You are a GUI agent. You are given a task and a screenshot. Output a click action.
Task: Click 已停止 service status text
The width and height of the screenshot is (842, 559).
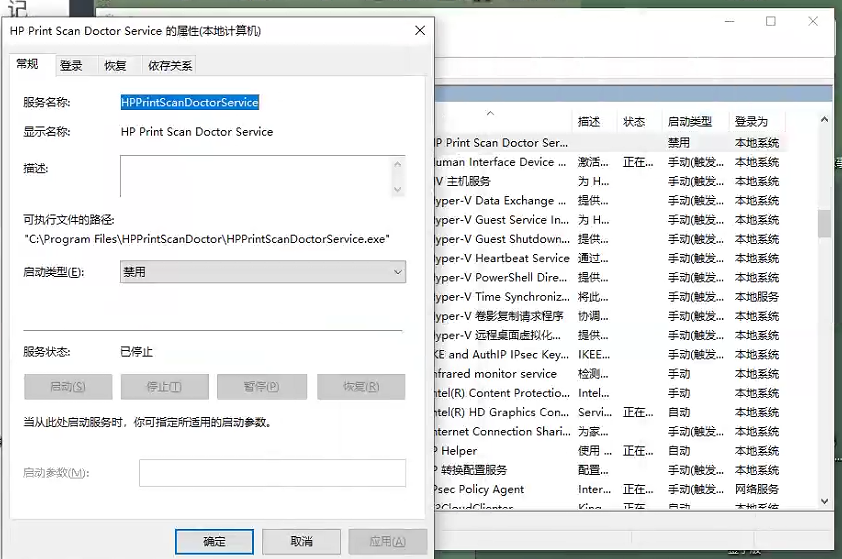point(136,352)
